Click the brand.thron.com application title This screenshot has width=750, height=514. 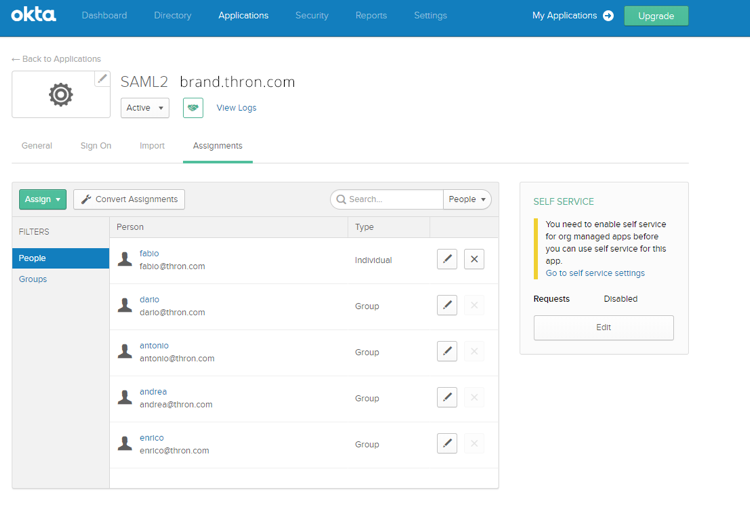pos(237,82)
